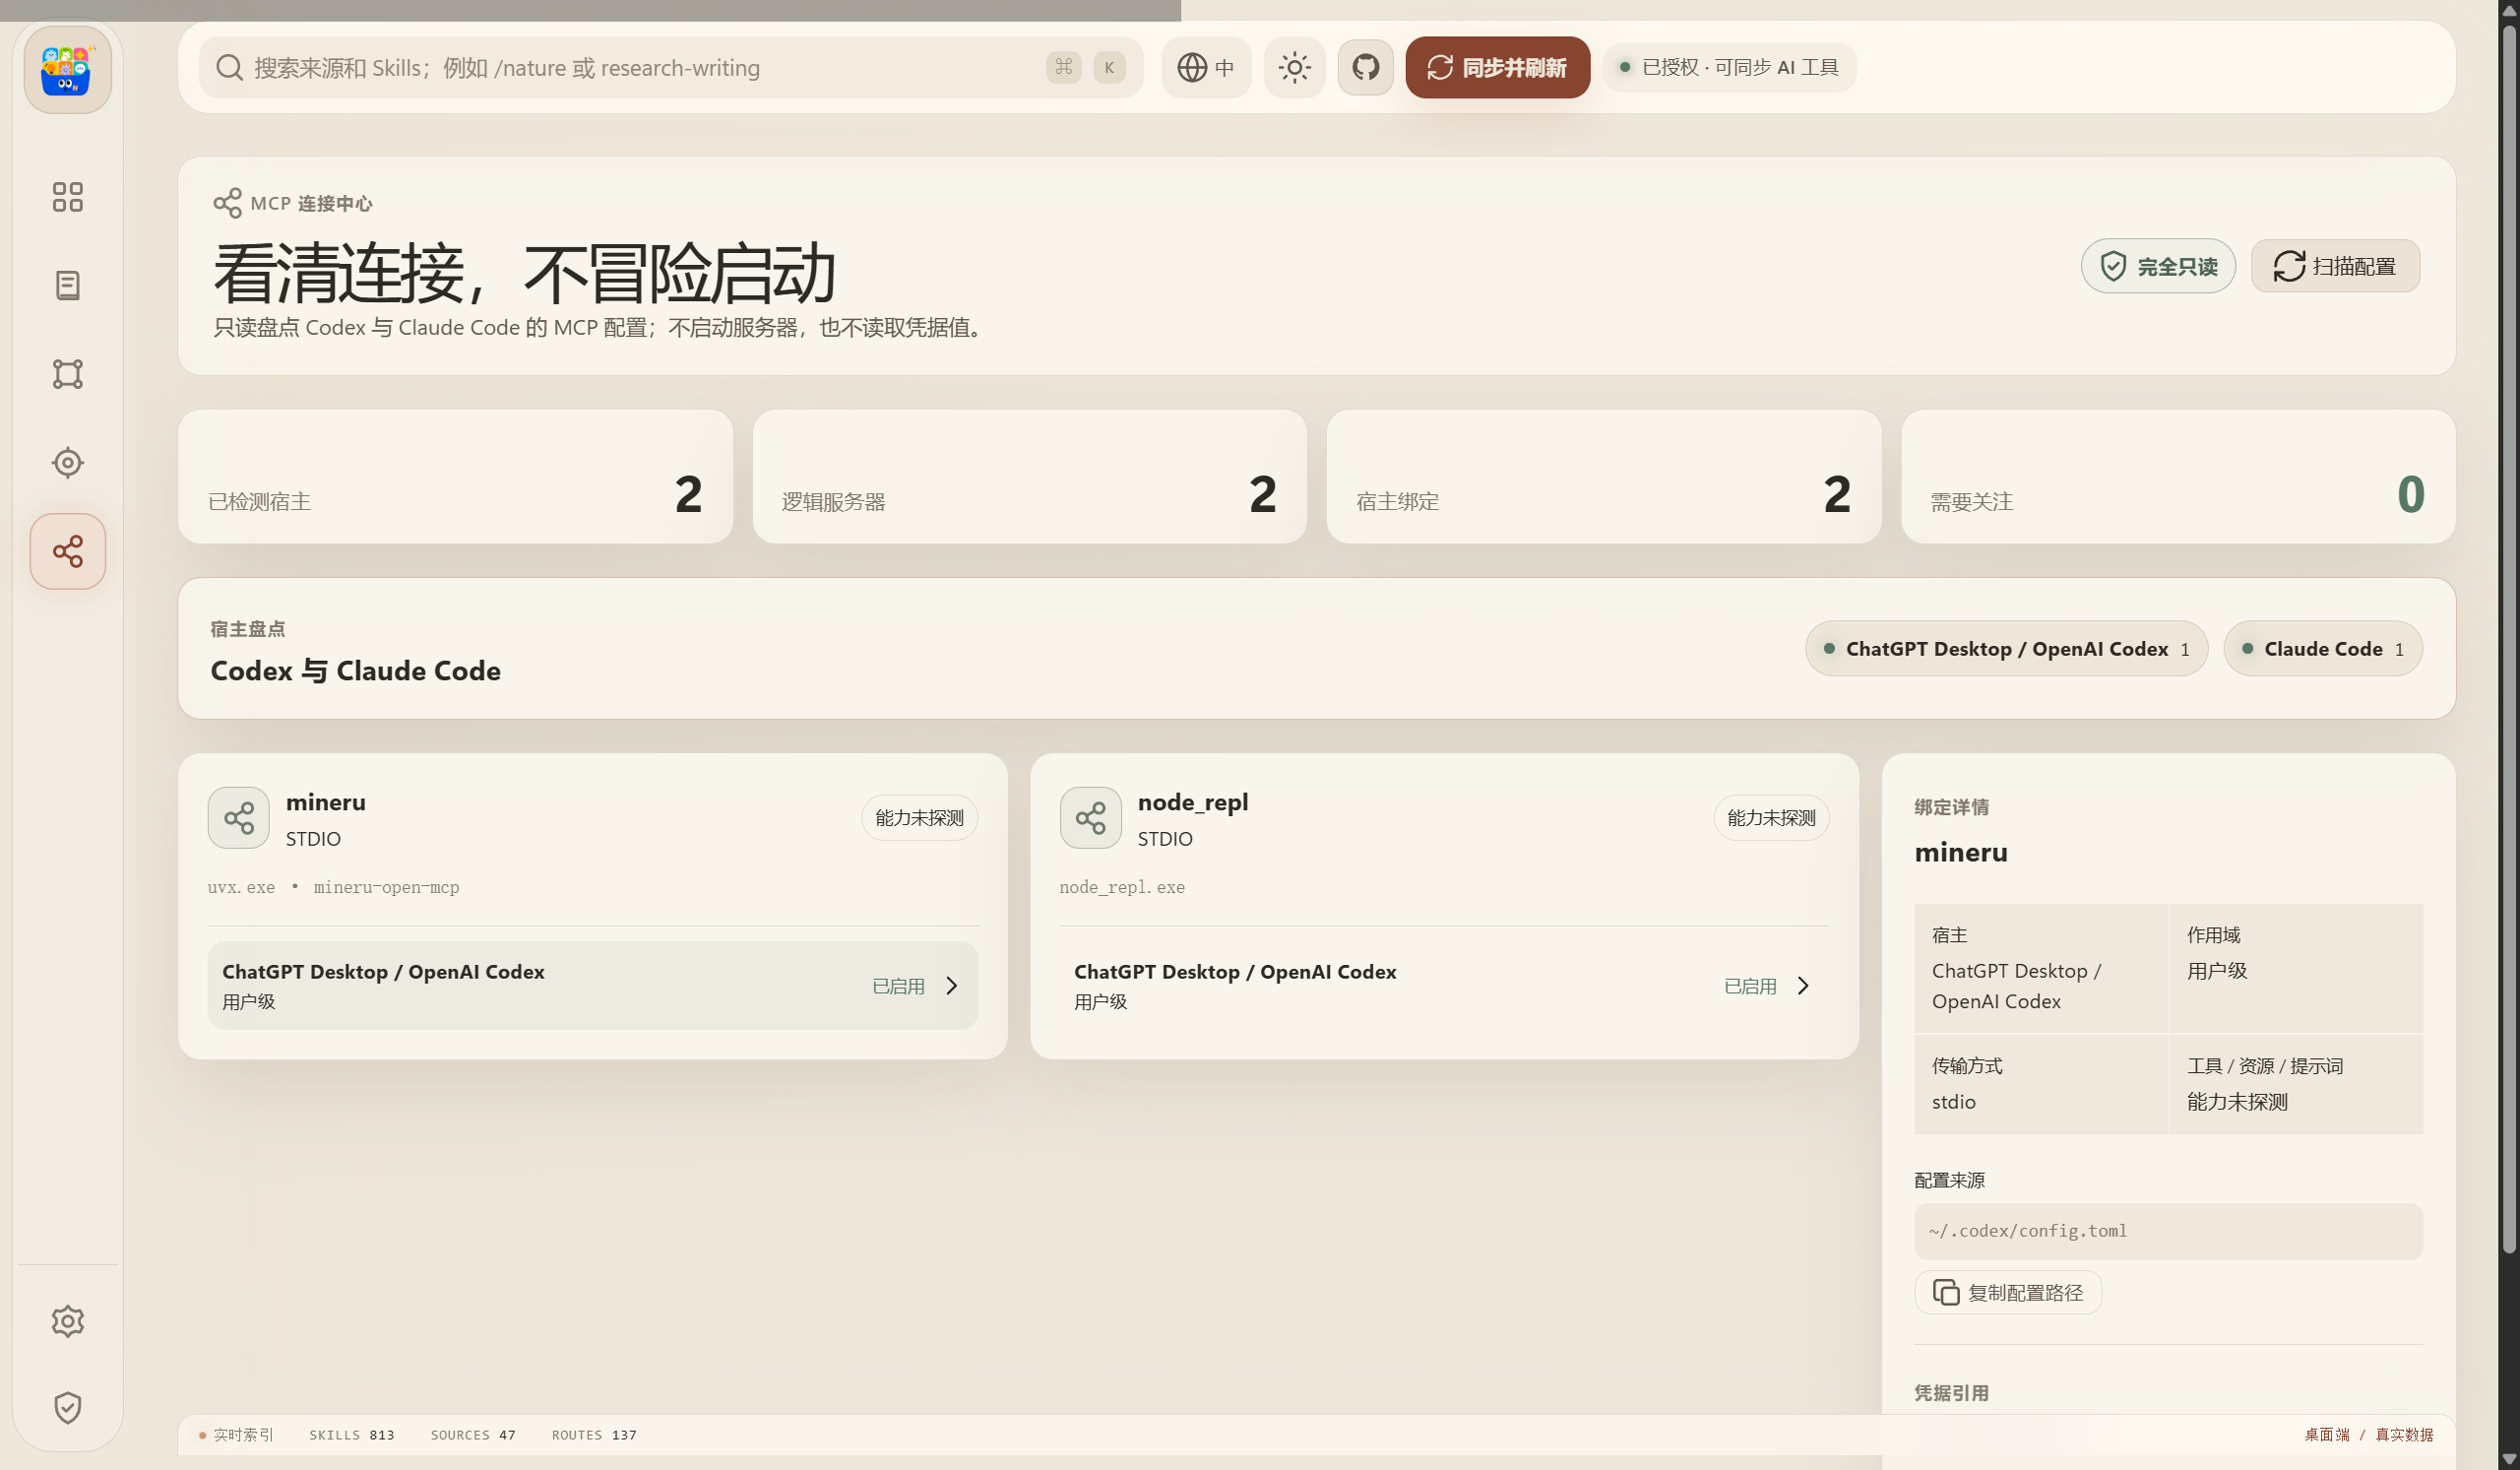Click the 需要关注 stat card

coord(2178,477)
